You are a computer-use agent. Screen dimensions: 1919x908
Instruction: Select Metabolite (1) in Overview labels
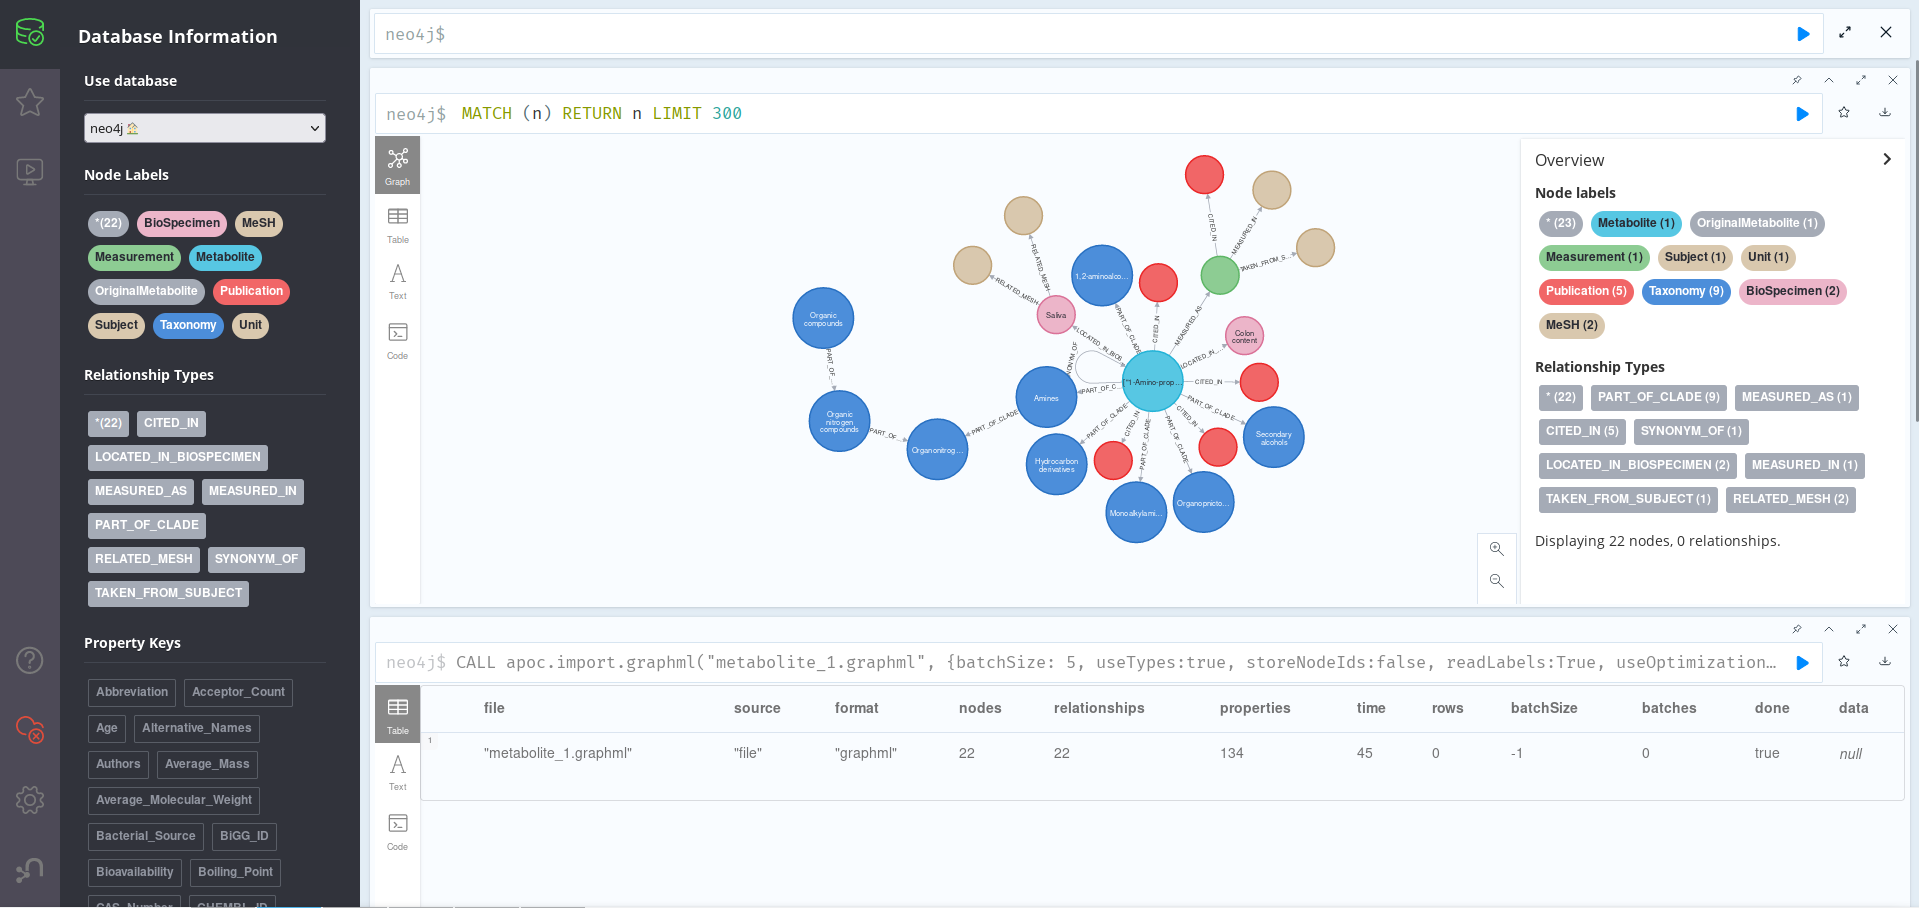(x=1636, y=223)
